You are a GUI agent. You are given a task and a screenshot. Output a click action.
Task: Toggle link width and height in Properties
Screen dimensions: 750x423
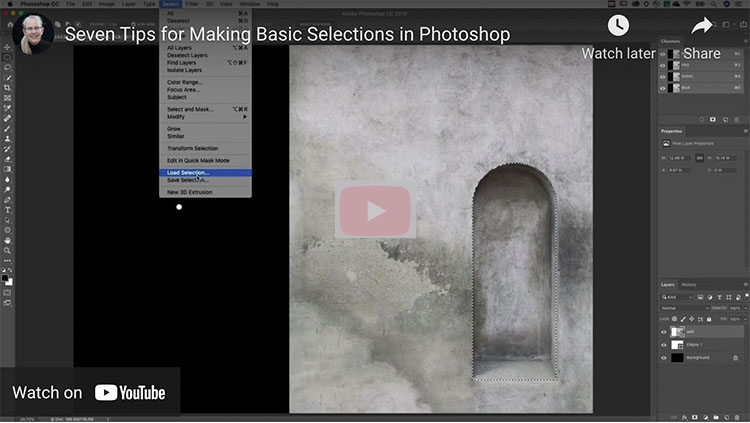point(699,158)
